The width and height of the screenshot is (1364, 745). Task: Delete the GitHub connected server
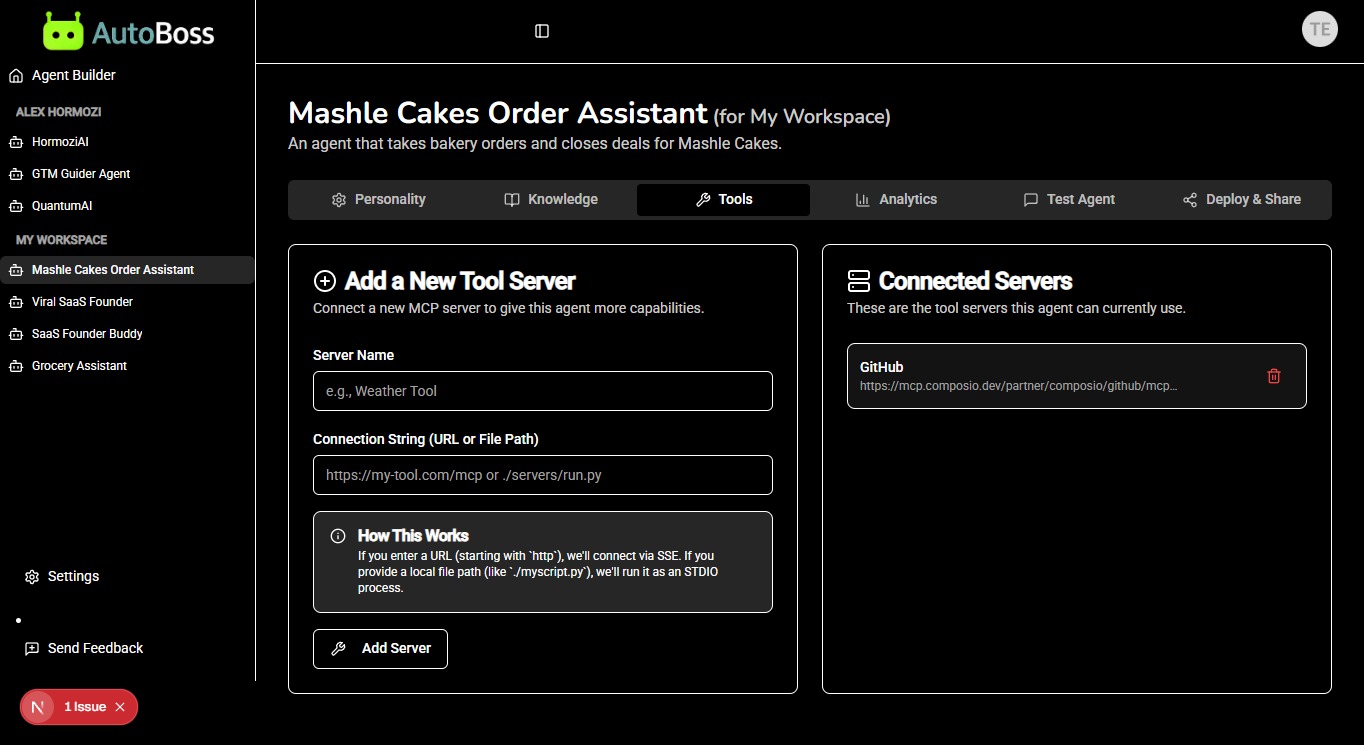tap(1273, 376)
